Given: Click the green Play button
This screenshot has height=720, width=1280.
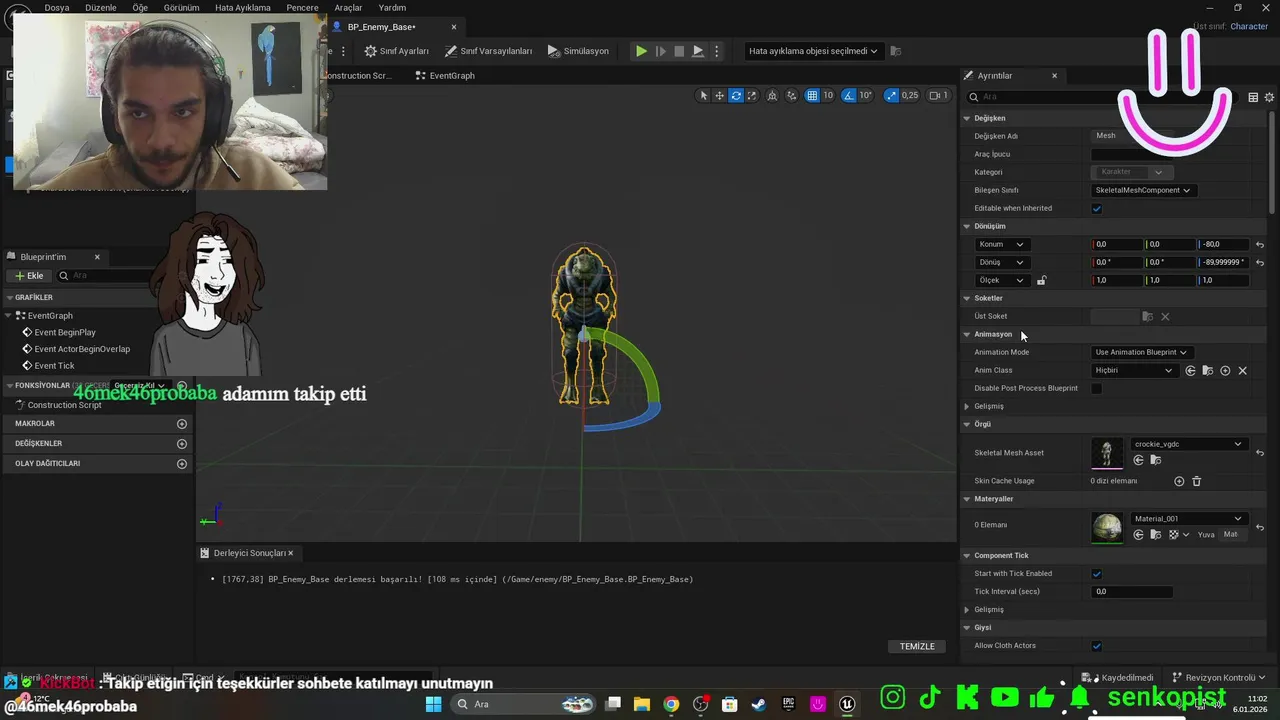Looking at the screenshot, I should coord(641,51).
